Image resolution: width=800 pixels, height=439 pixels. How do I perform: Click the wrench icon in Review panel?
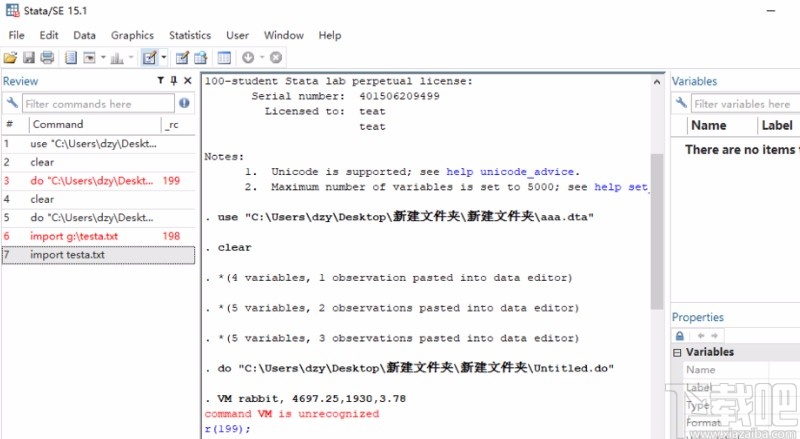(x=12, y=103)
